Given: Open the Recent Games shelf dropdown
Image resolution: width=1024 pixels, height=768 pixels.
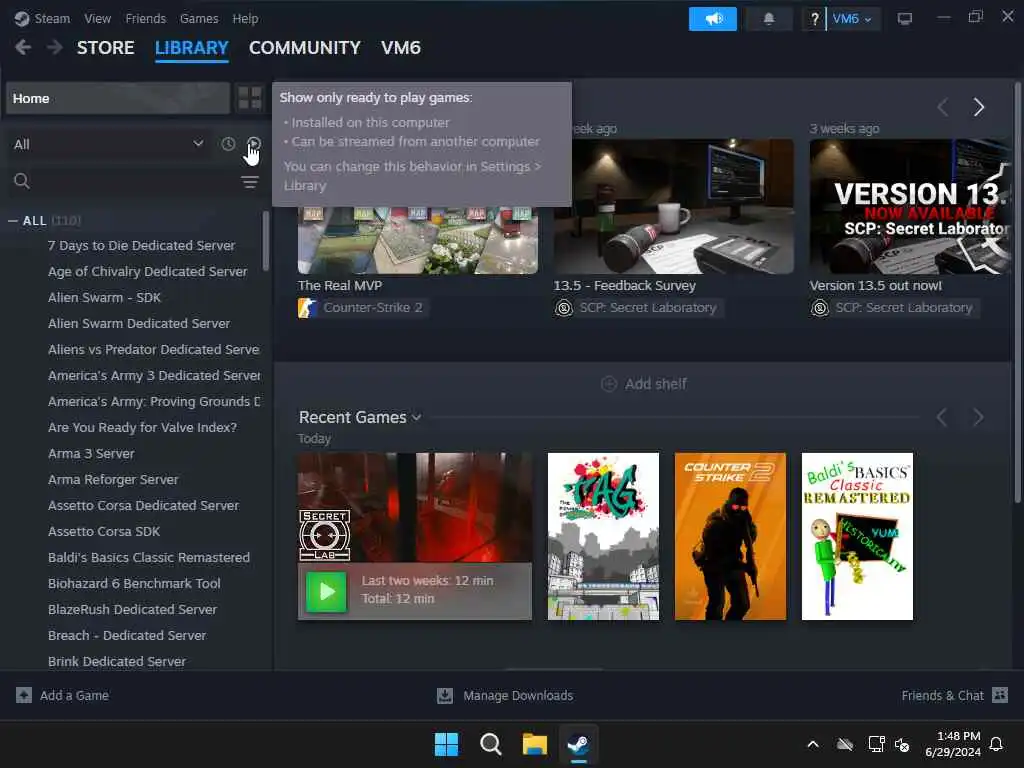Looking at the screenshot, I should click(x=417, y=417).
